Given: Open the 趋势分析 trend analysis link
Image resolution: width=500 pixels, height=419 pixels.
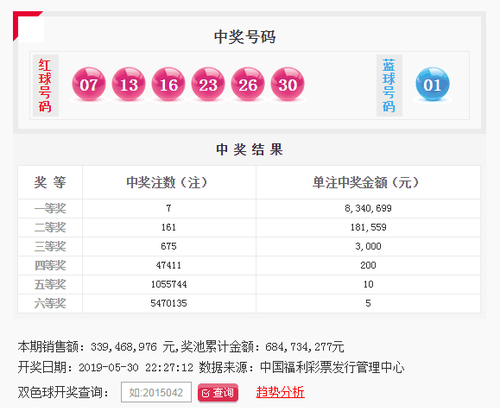Looking at the screenshot, I should [x=280, y=392].
